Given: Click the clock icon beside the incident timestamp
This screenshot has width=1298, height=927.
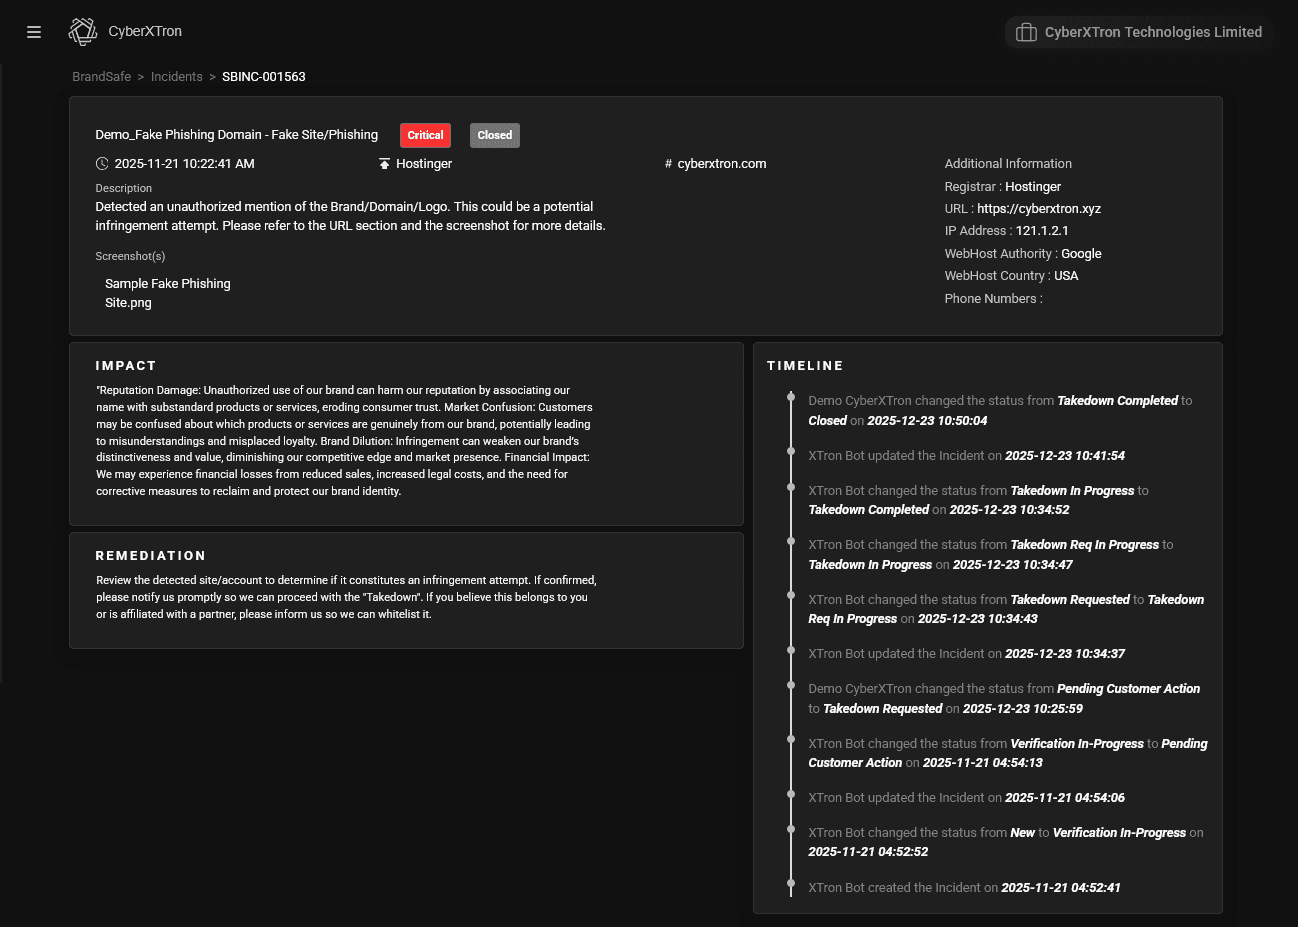Looking at the screenshot, I should pos(102,163).
